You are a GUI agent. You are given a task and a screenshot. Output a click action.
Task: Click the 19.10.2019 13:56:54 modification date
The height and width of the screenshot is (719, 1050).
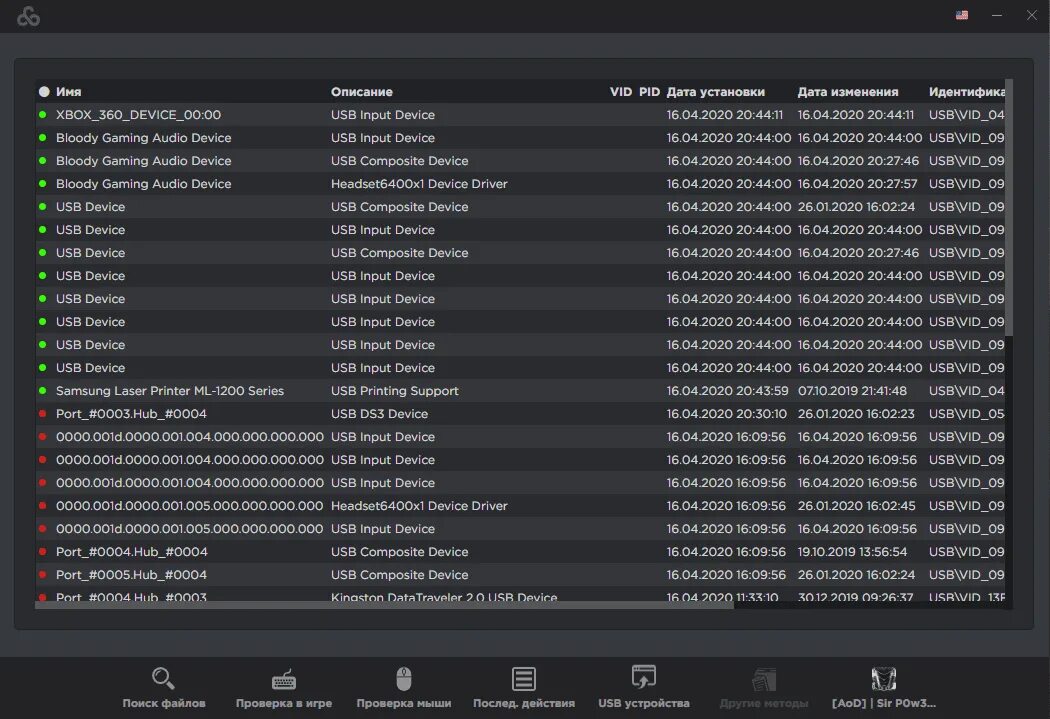[x=852, y=552]
